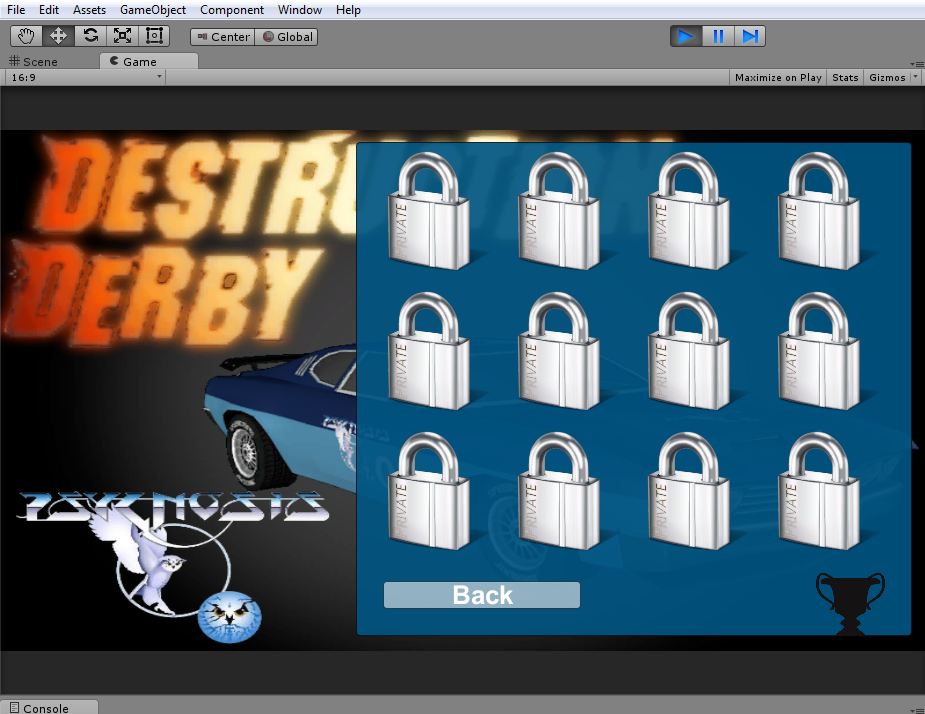Toggle Maximize on Play
The image size is (925, 714).
(778, 76)
